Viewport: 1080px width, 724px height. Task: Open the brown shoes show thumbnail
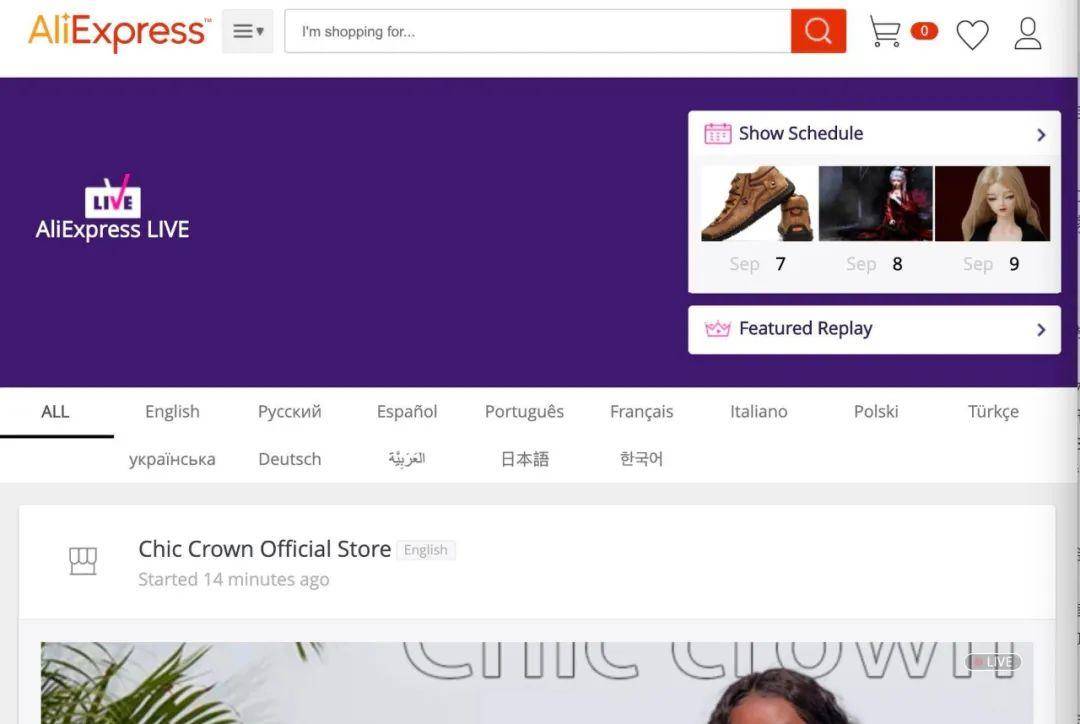(x=758, y=203)
